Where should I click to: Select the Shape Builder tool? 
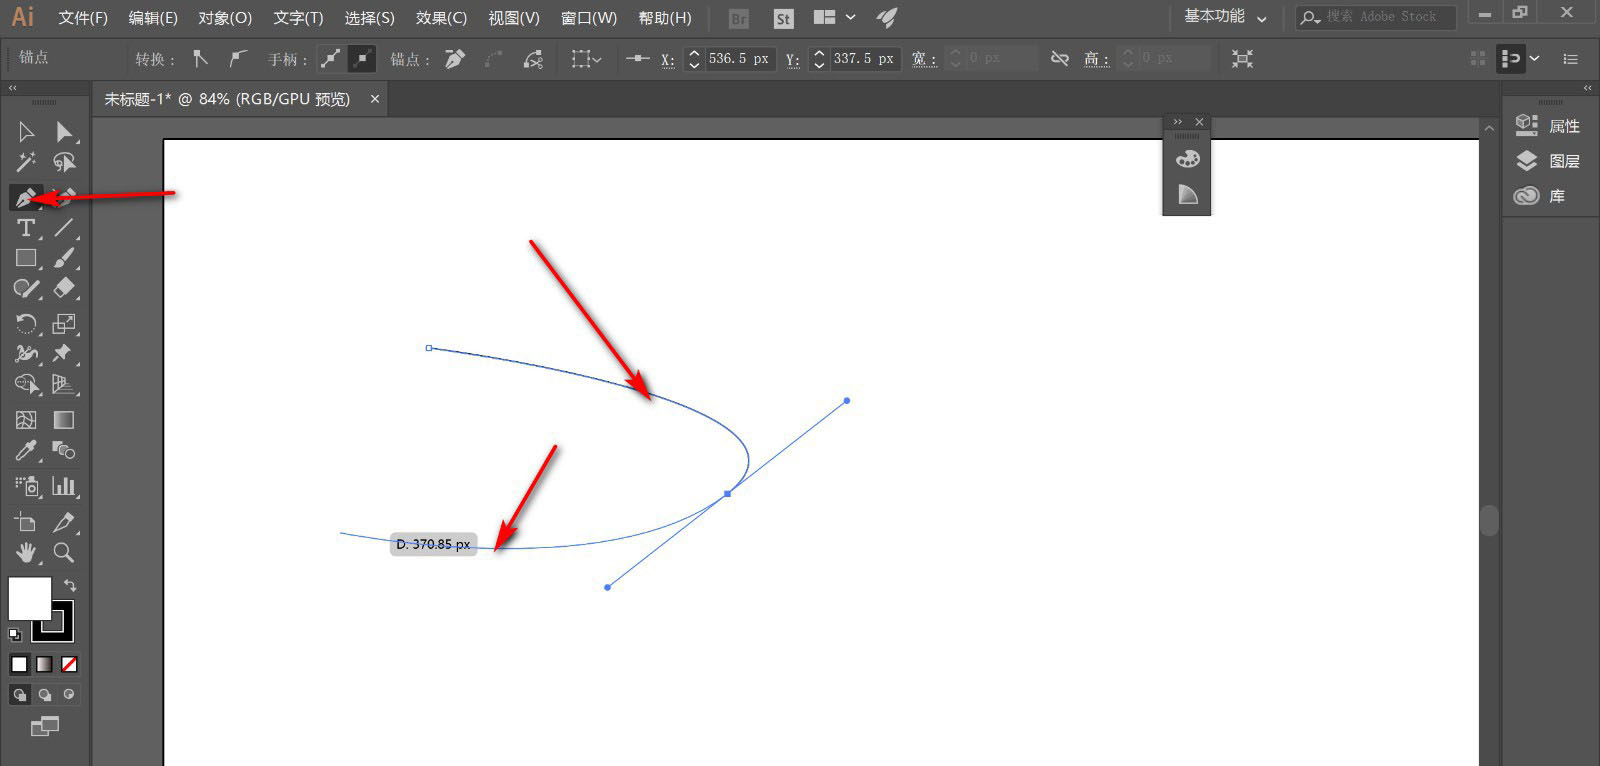click(26, 384)
